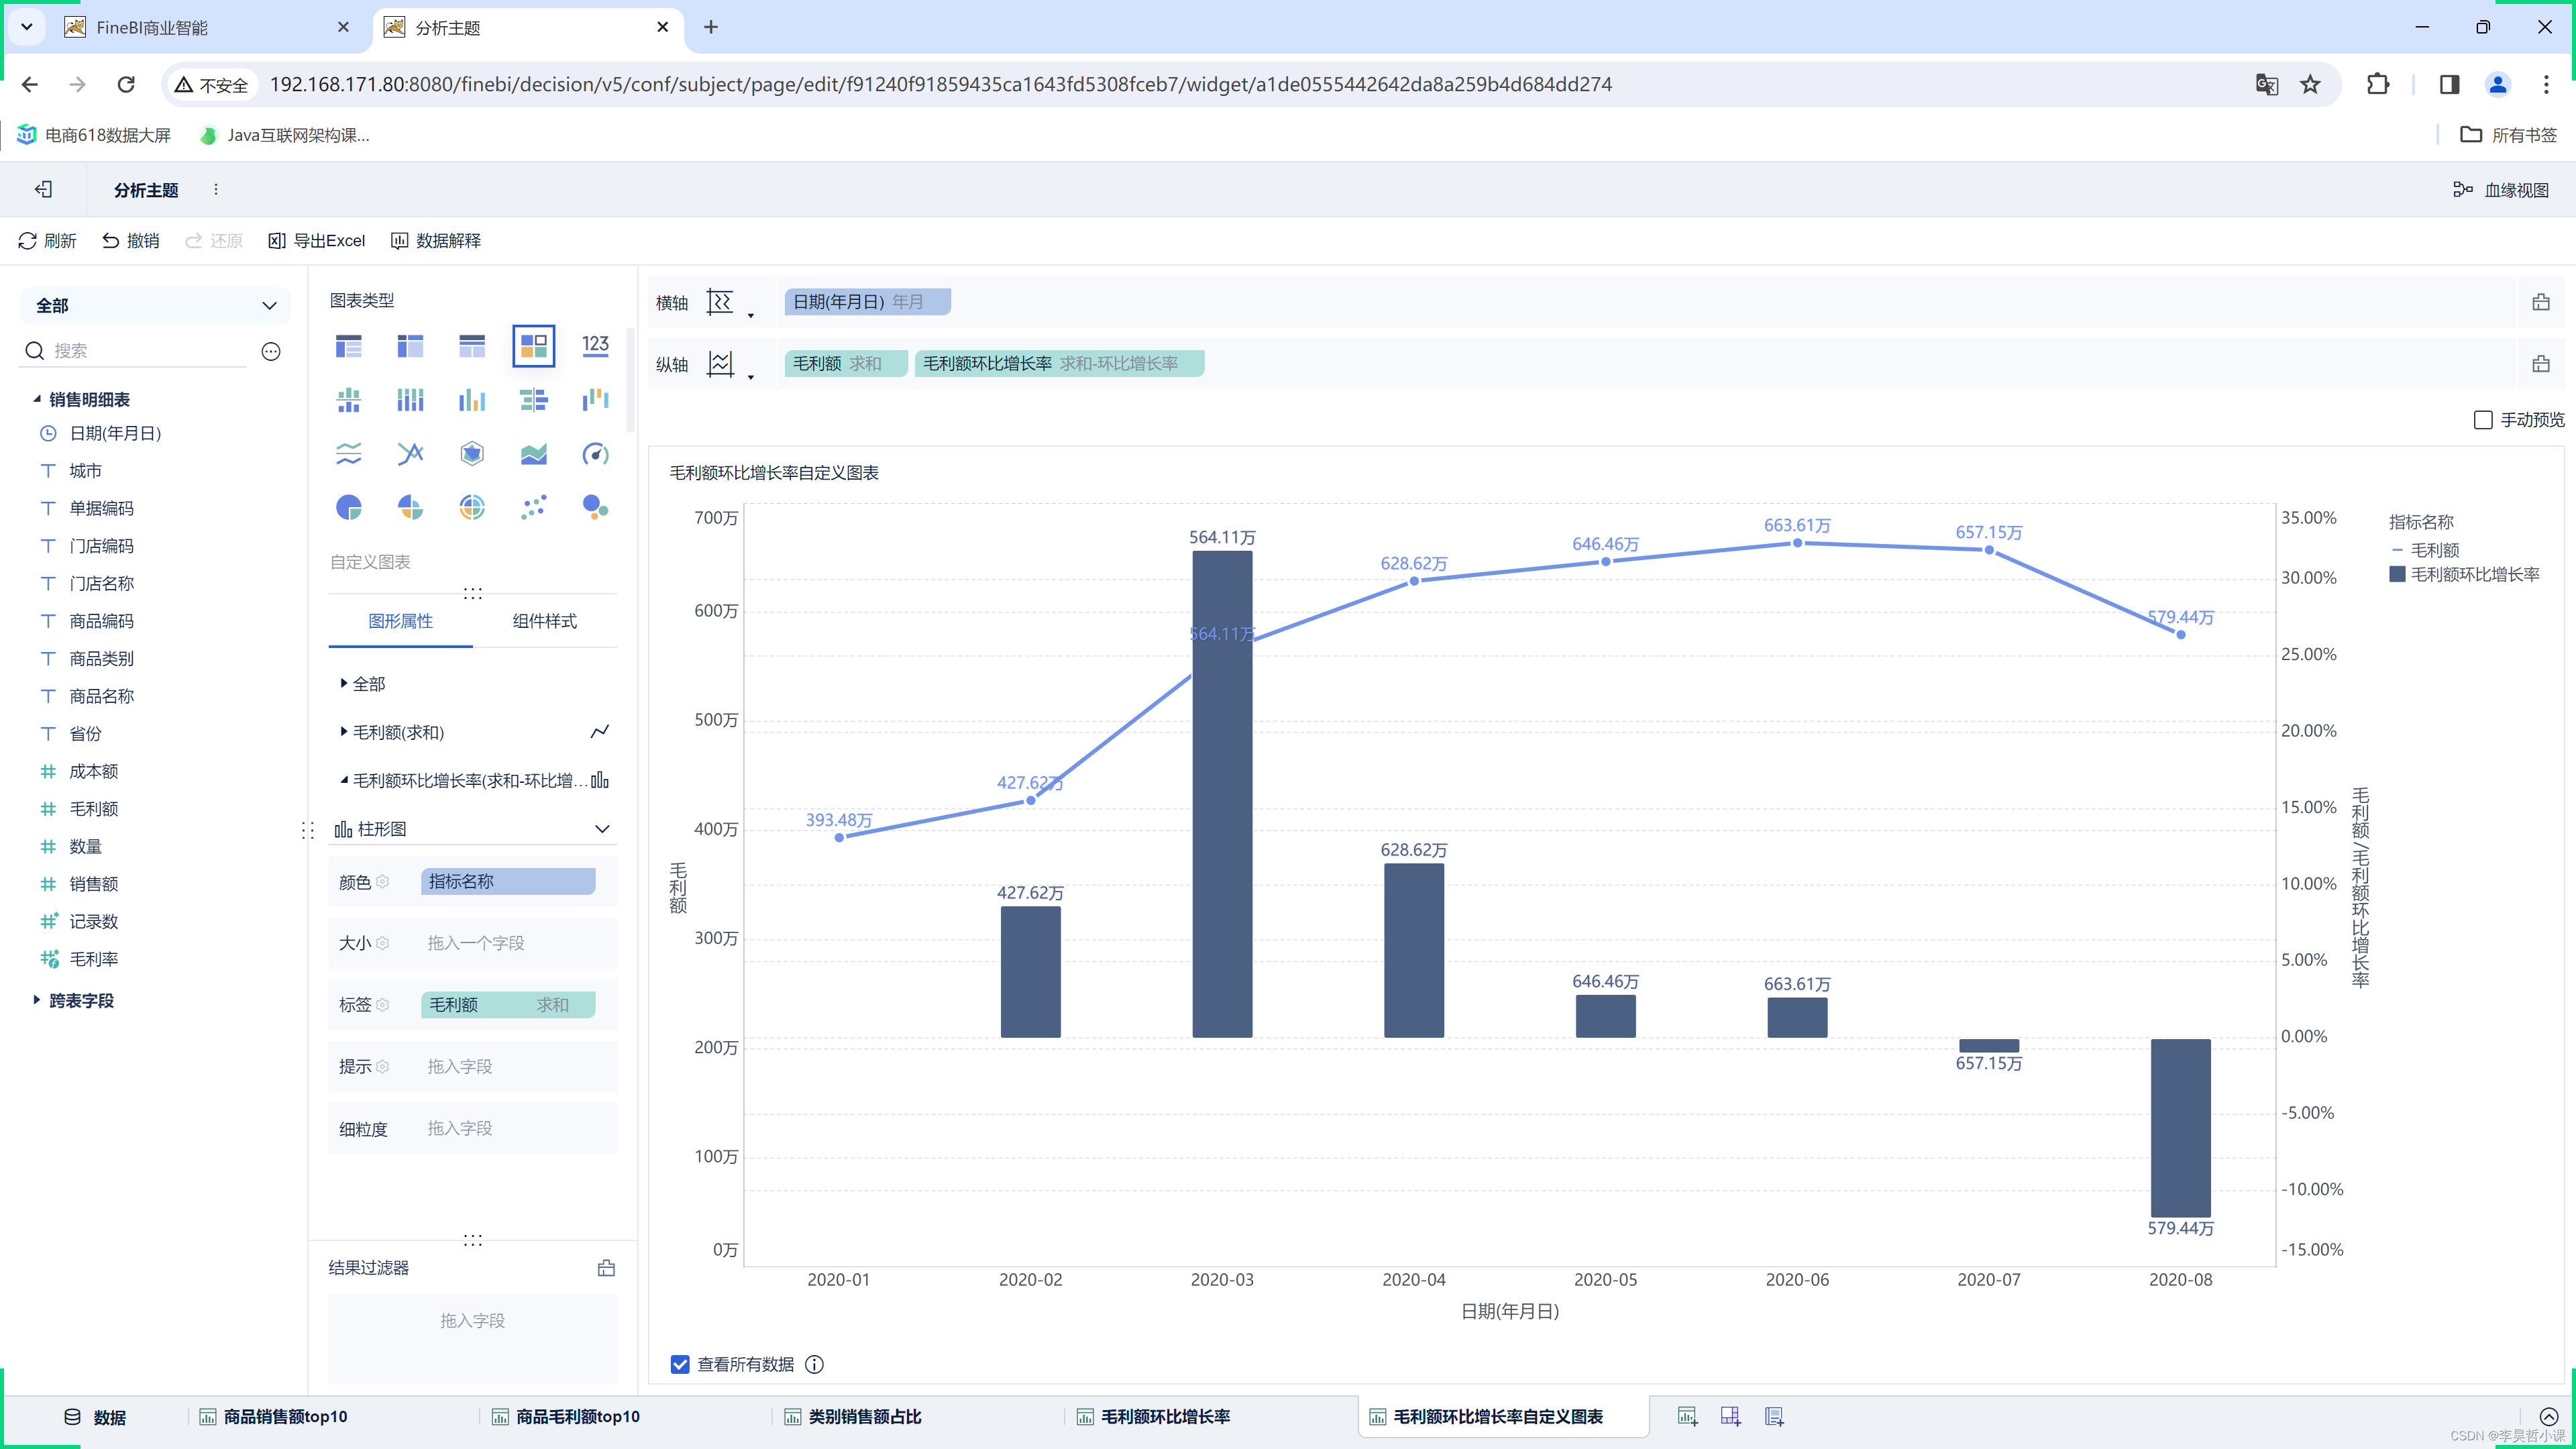The height and width of the screenshot is (1449, 2576).
Task: Collapse the 毛利额环比增长率 attribute section
Action: point(343,780)
